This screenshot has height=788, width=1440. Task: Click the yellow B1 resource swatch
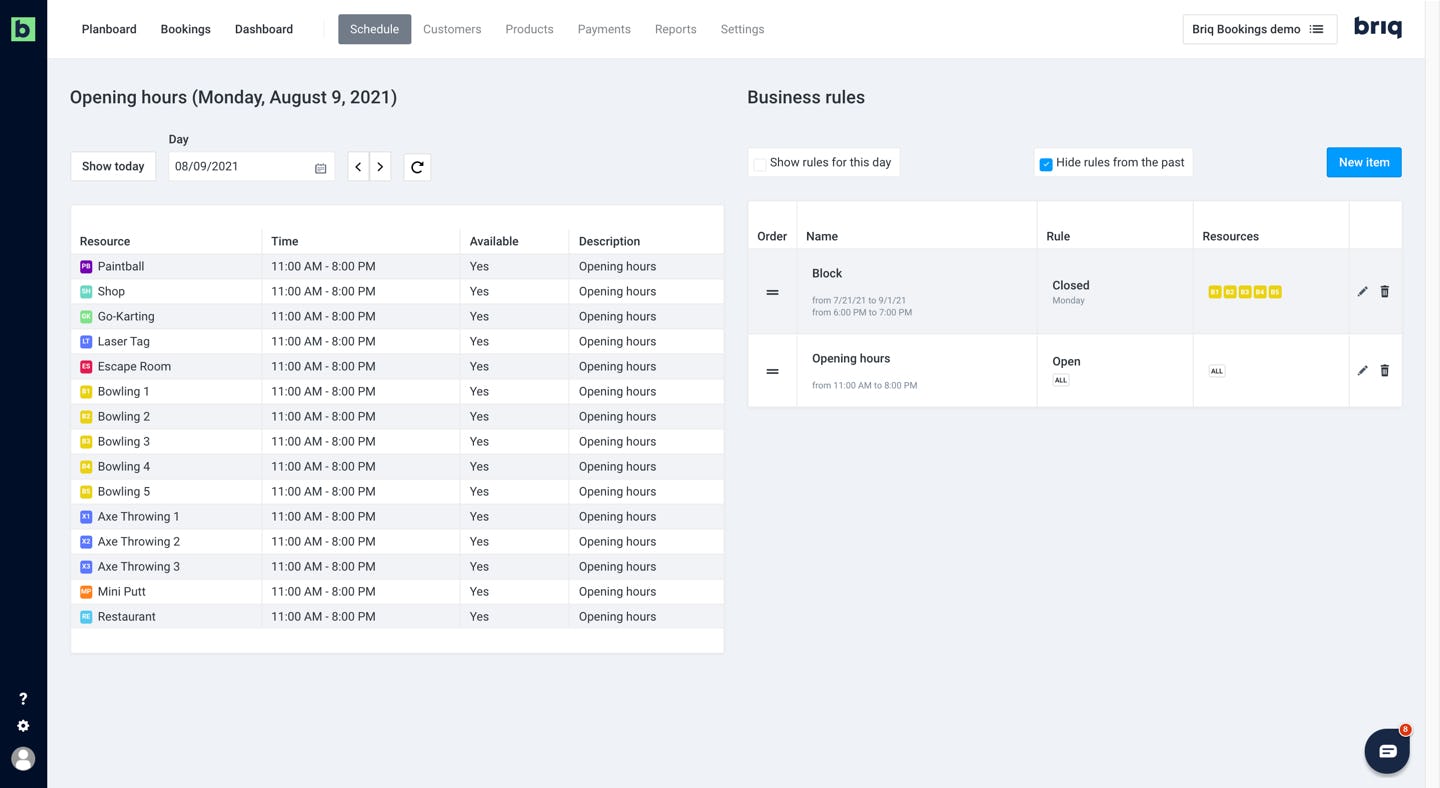pyautogui.click(x=1215, y=291)
